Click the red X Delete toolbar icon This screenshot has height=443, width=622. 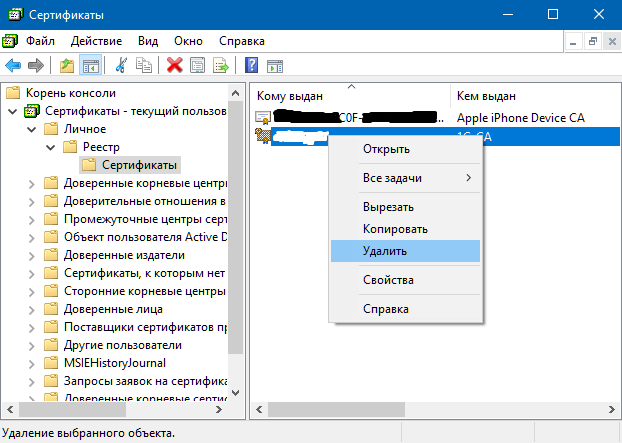click(175, 66)
